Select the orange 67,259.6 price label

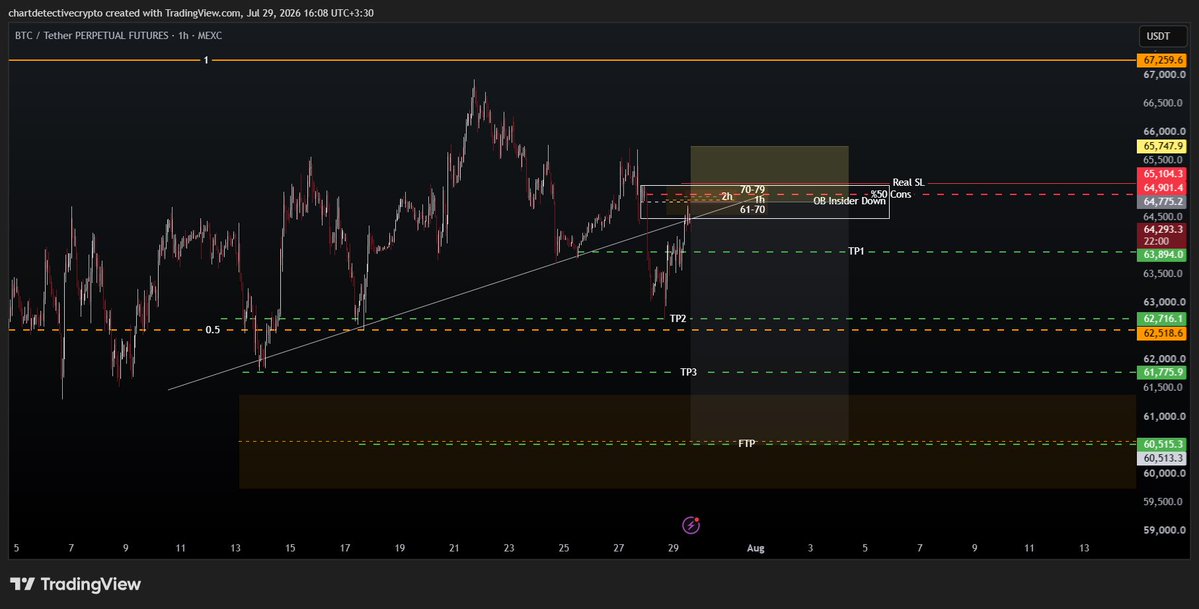pyautogui.click(x=1162, y=60)
